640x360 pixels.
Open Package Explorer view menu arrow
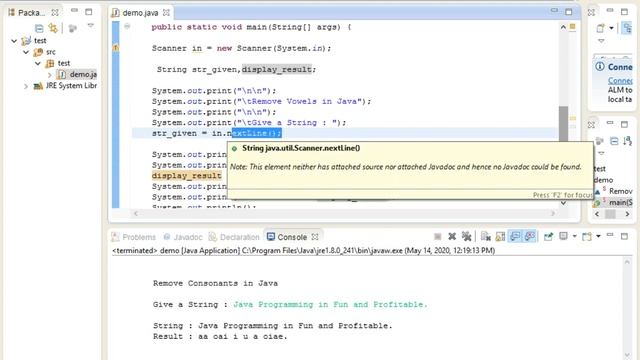(x=91, y=26)
